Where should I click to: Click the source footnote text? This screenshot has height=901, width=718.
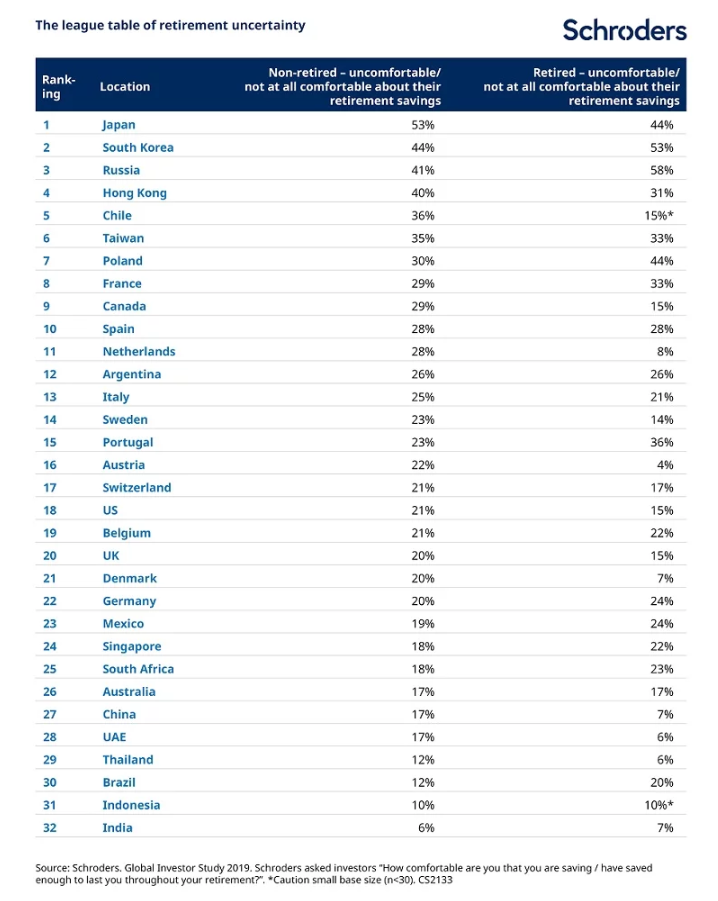point(343,874)
